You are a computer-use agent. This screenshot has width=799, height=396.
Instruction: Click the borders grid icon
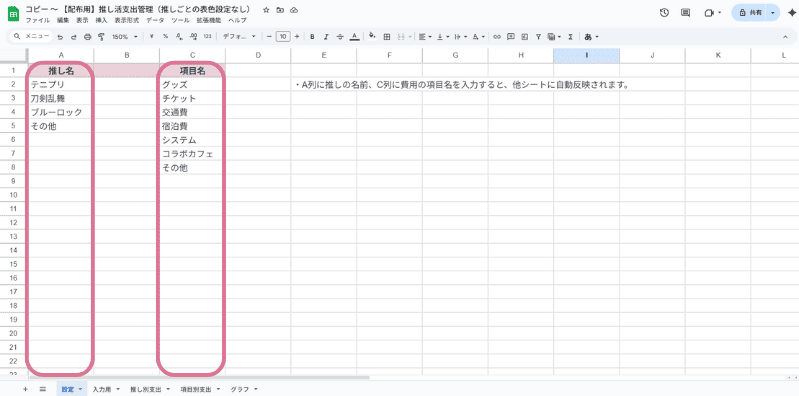387,37
